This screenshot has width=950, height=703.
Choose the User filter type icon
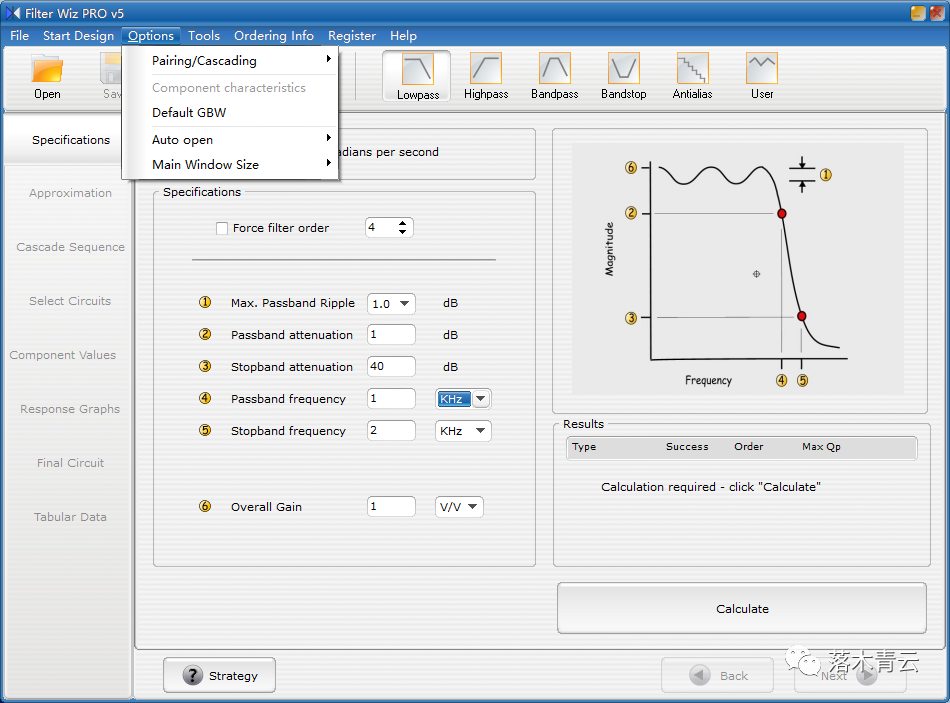click(762, 68)
